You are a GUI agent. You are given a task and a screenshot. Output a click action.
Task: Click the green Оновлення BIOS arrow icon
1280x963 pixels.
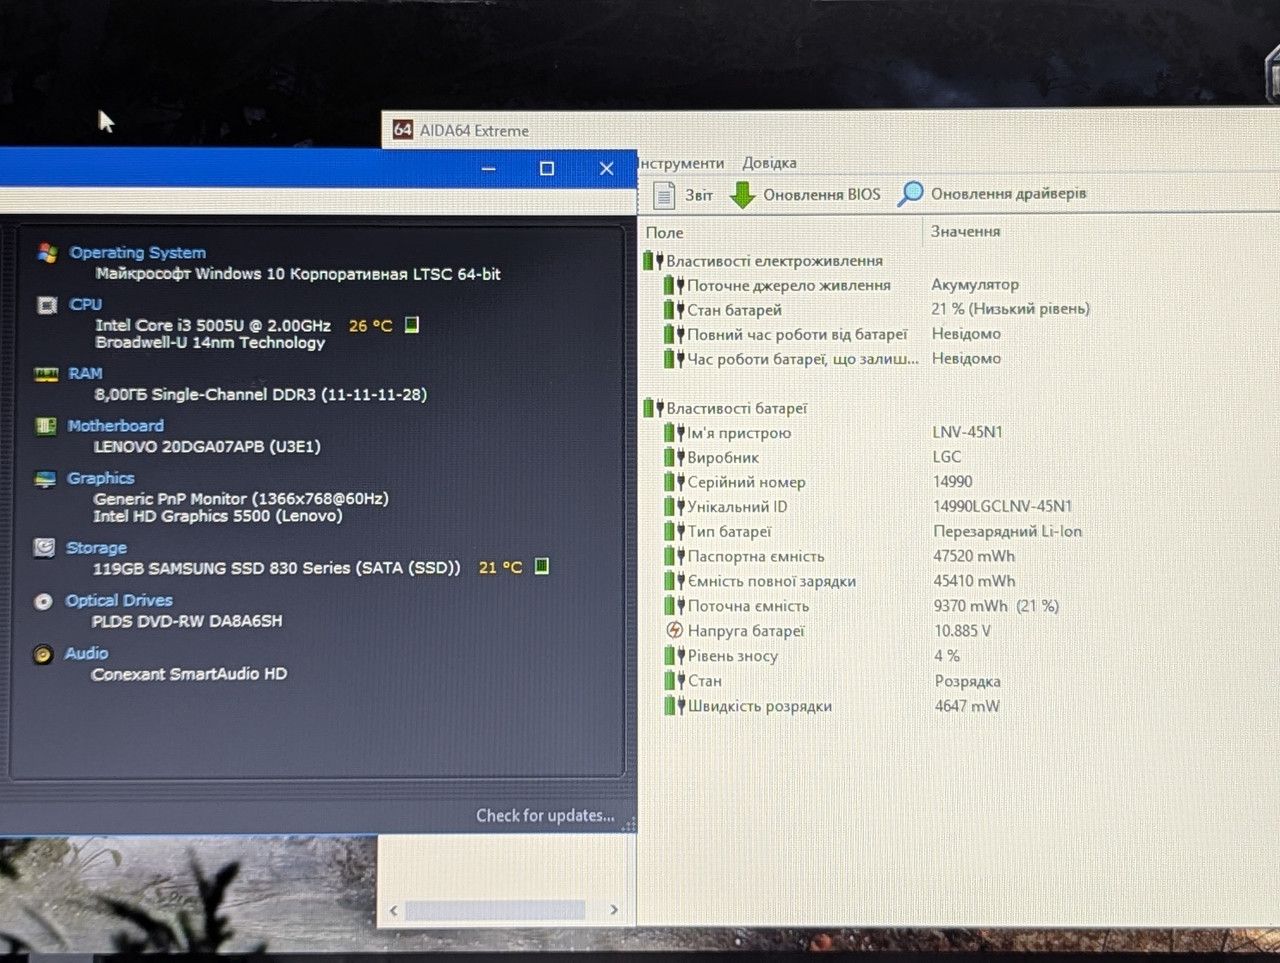(x=742, y=194)
